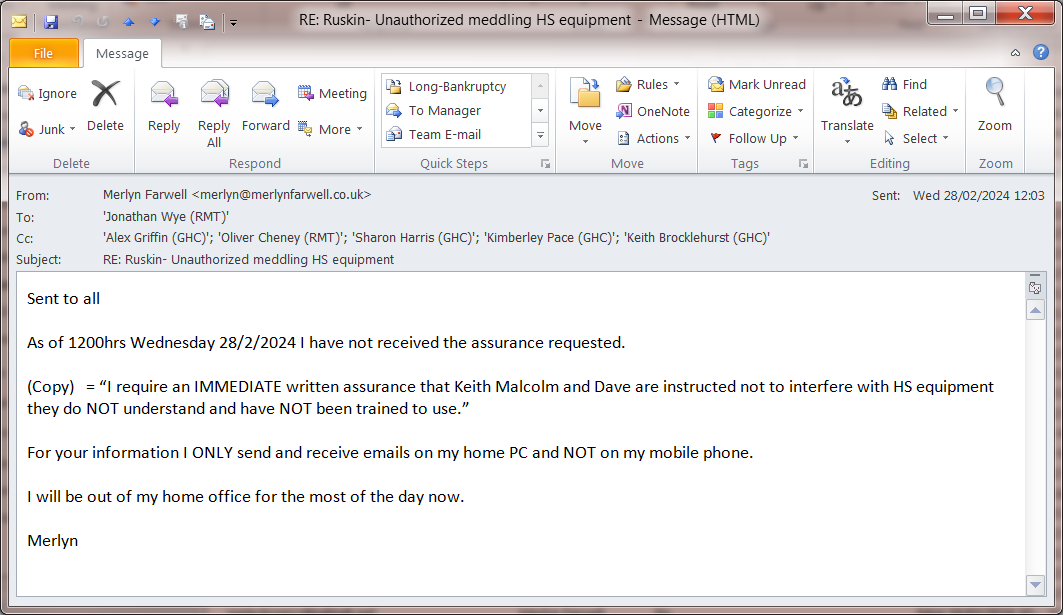Click icon above message body scrollbar

pos(1035,287)
